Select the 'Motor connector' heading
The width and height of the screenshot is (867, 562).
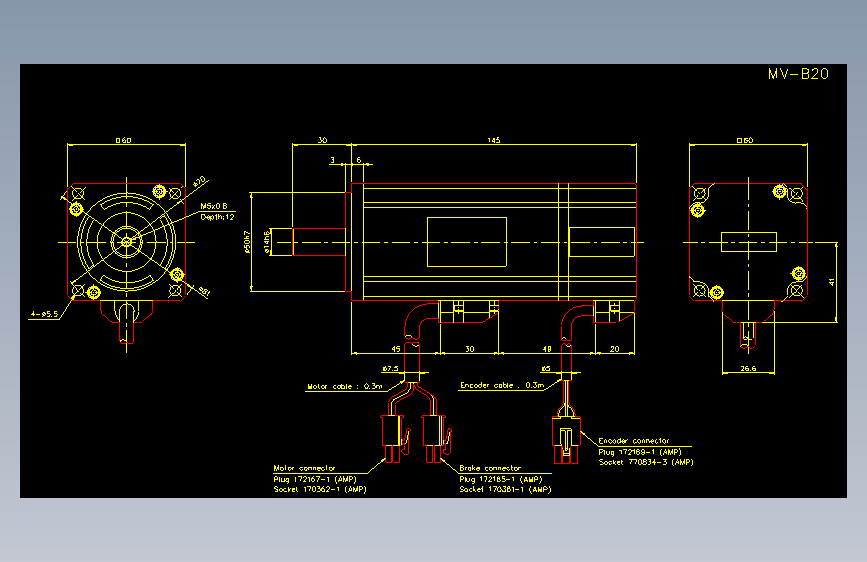pyautogui.click(x=304, y=468)
